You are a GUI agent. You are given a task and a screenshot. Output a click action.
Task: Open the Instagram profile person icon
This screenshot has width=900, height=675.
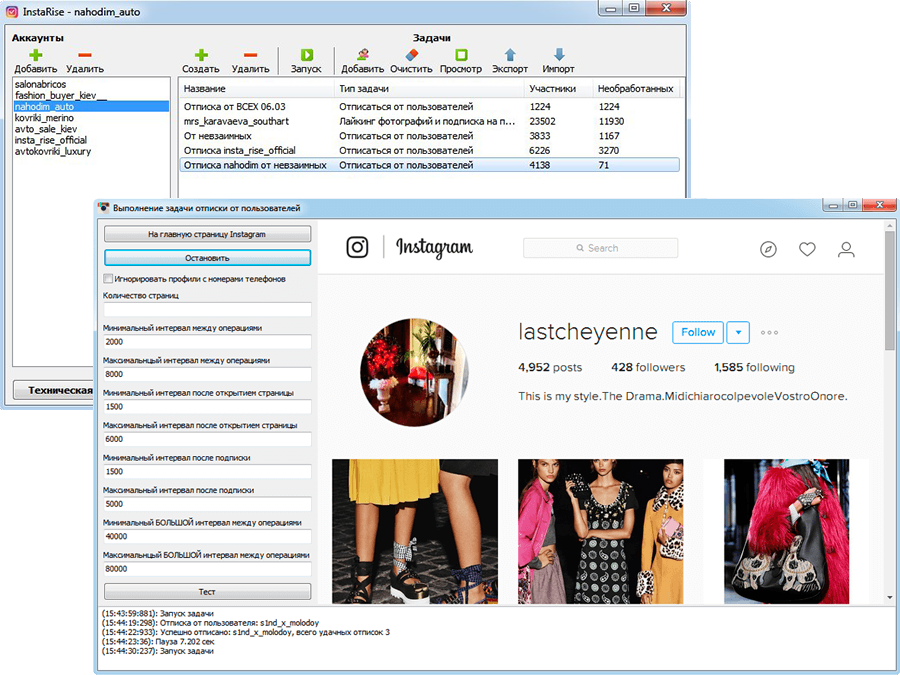846,249
